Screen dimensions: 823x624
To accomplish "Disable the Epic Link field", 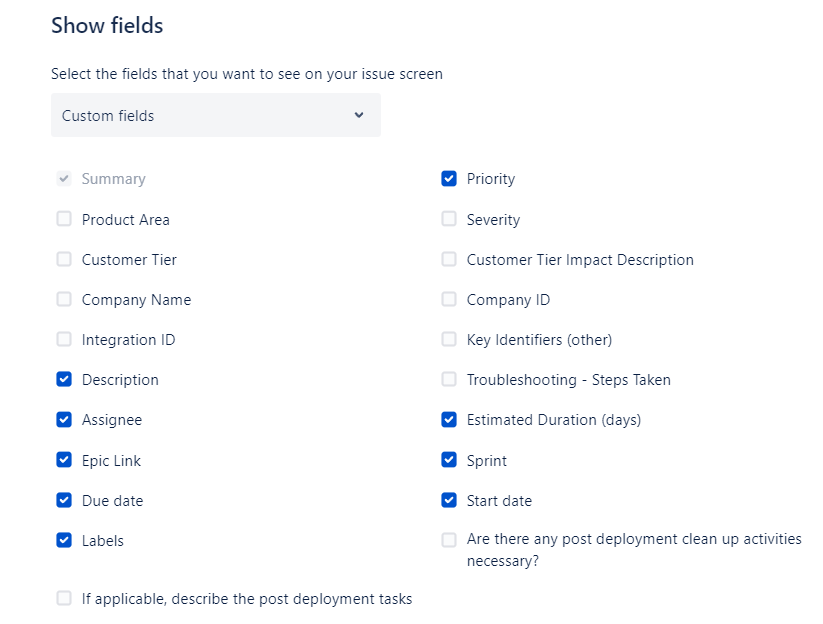I will pyautogui.click(x=64, y=460).
